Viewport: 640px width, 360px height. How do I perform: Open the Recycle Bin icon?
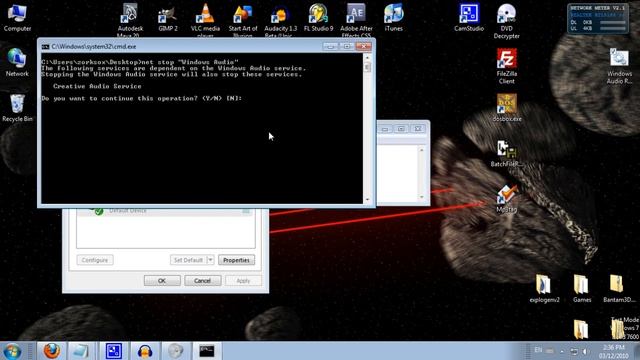17,108
